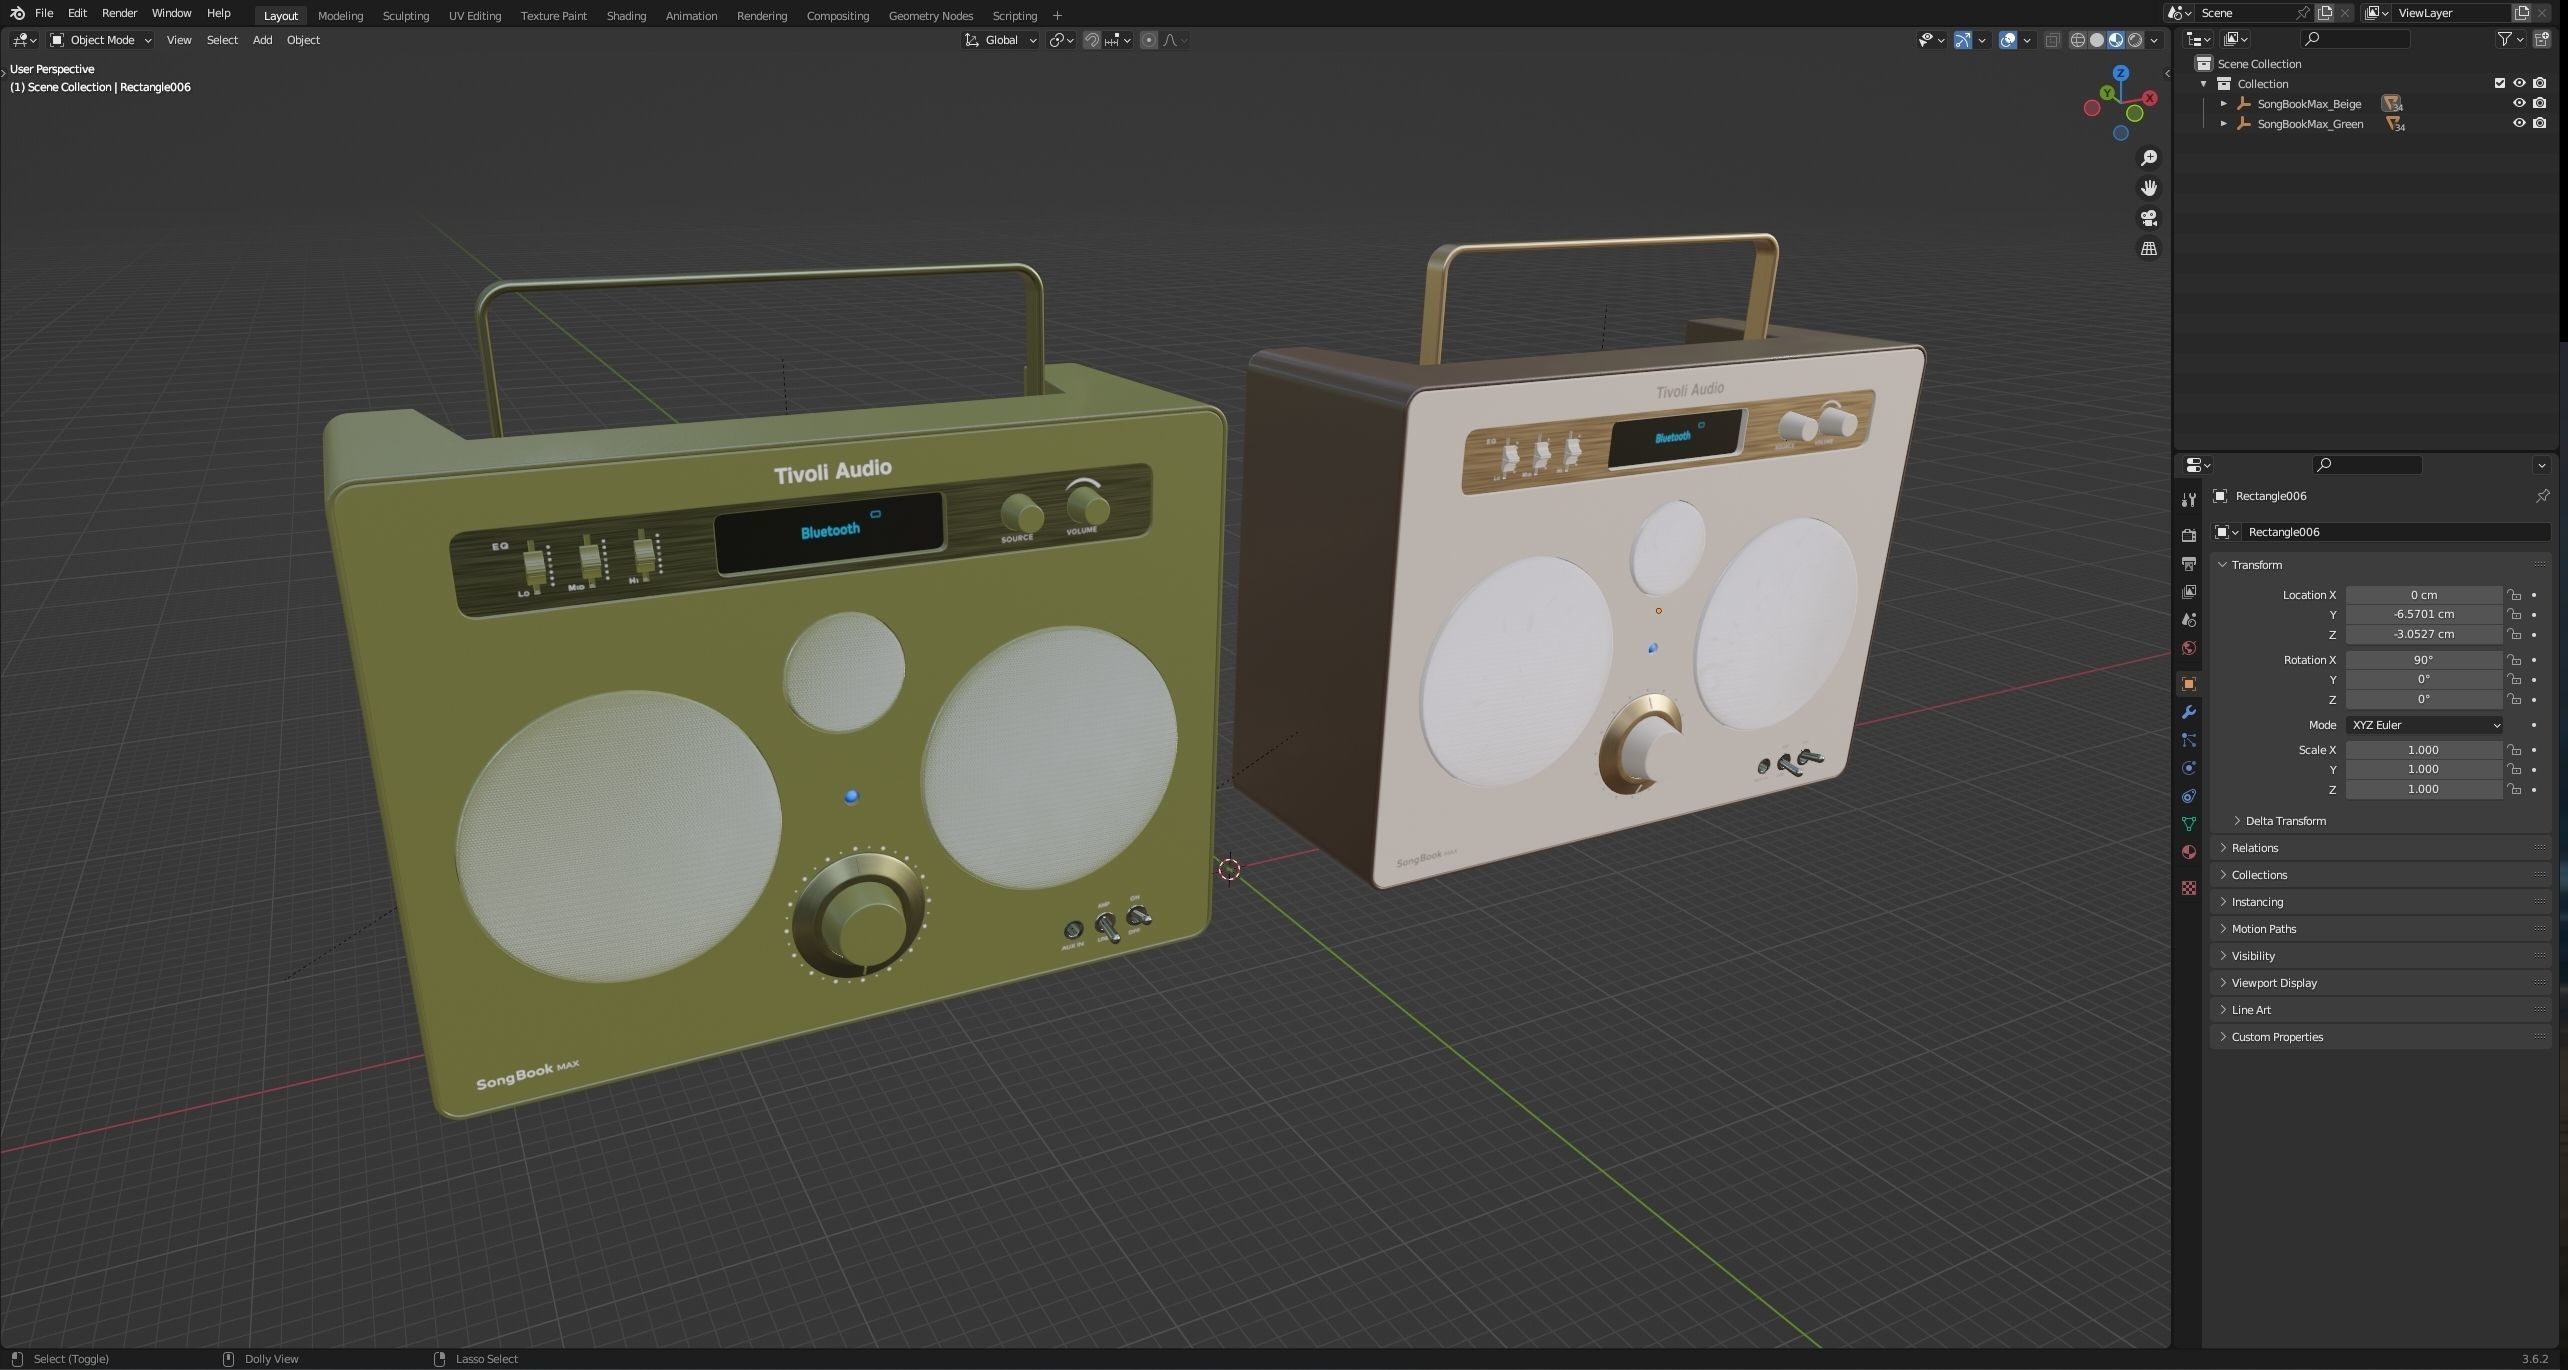The height and width of the screenshot is (1370, 2568).
Task: Switch to the UV Editing workspace tab
Action: [474, 15]
